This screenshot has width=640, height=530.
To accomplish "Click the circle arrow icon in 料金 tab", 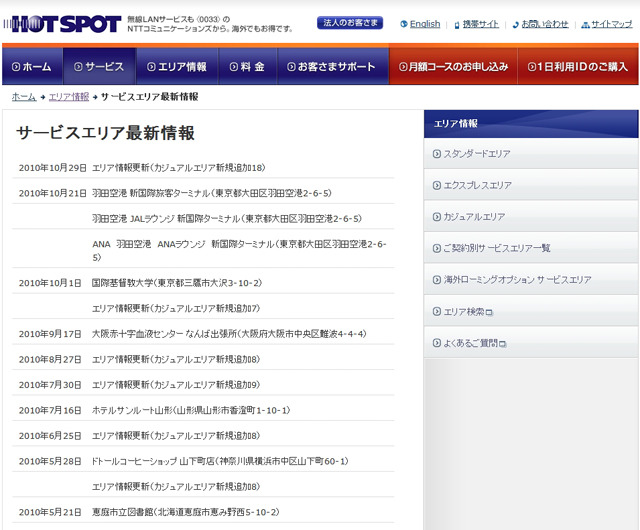I will click(233, 67).
